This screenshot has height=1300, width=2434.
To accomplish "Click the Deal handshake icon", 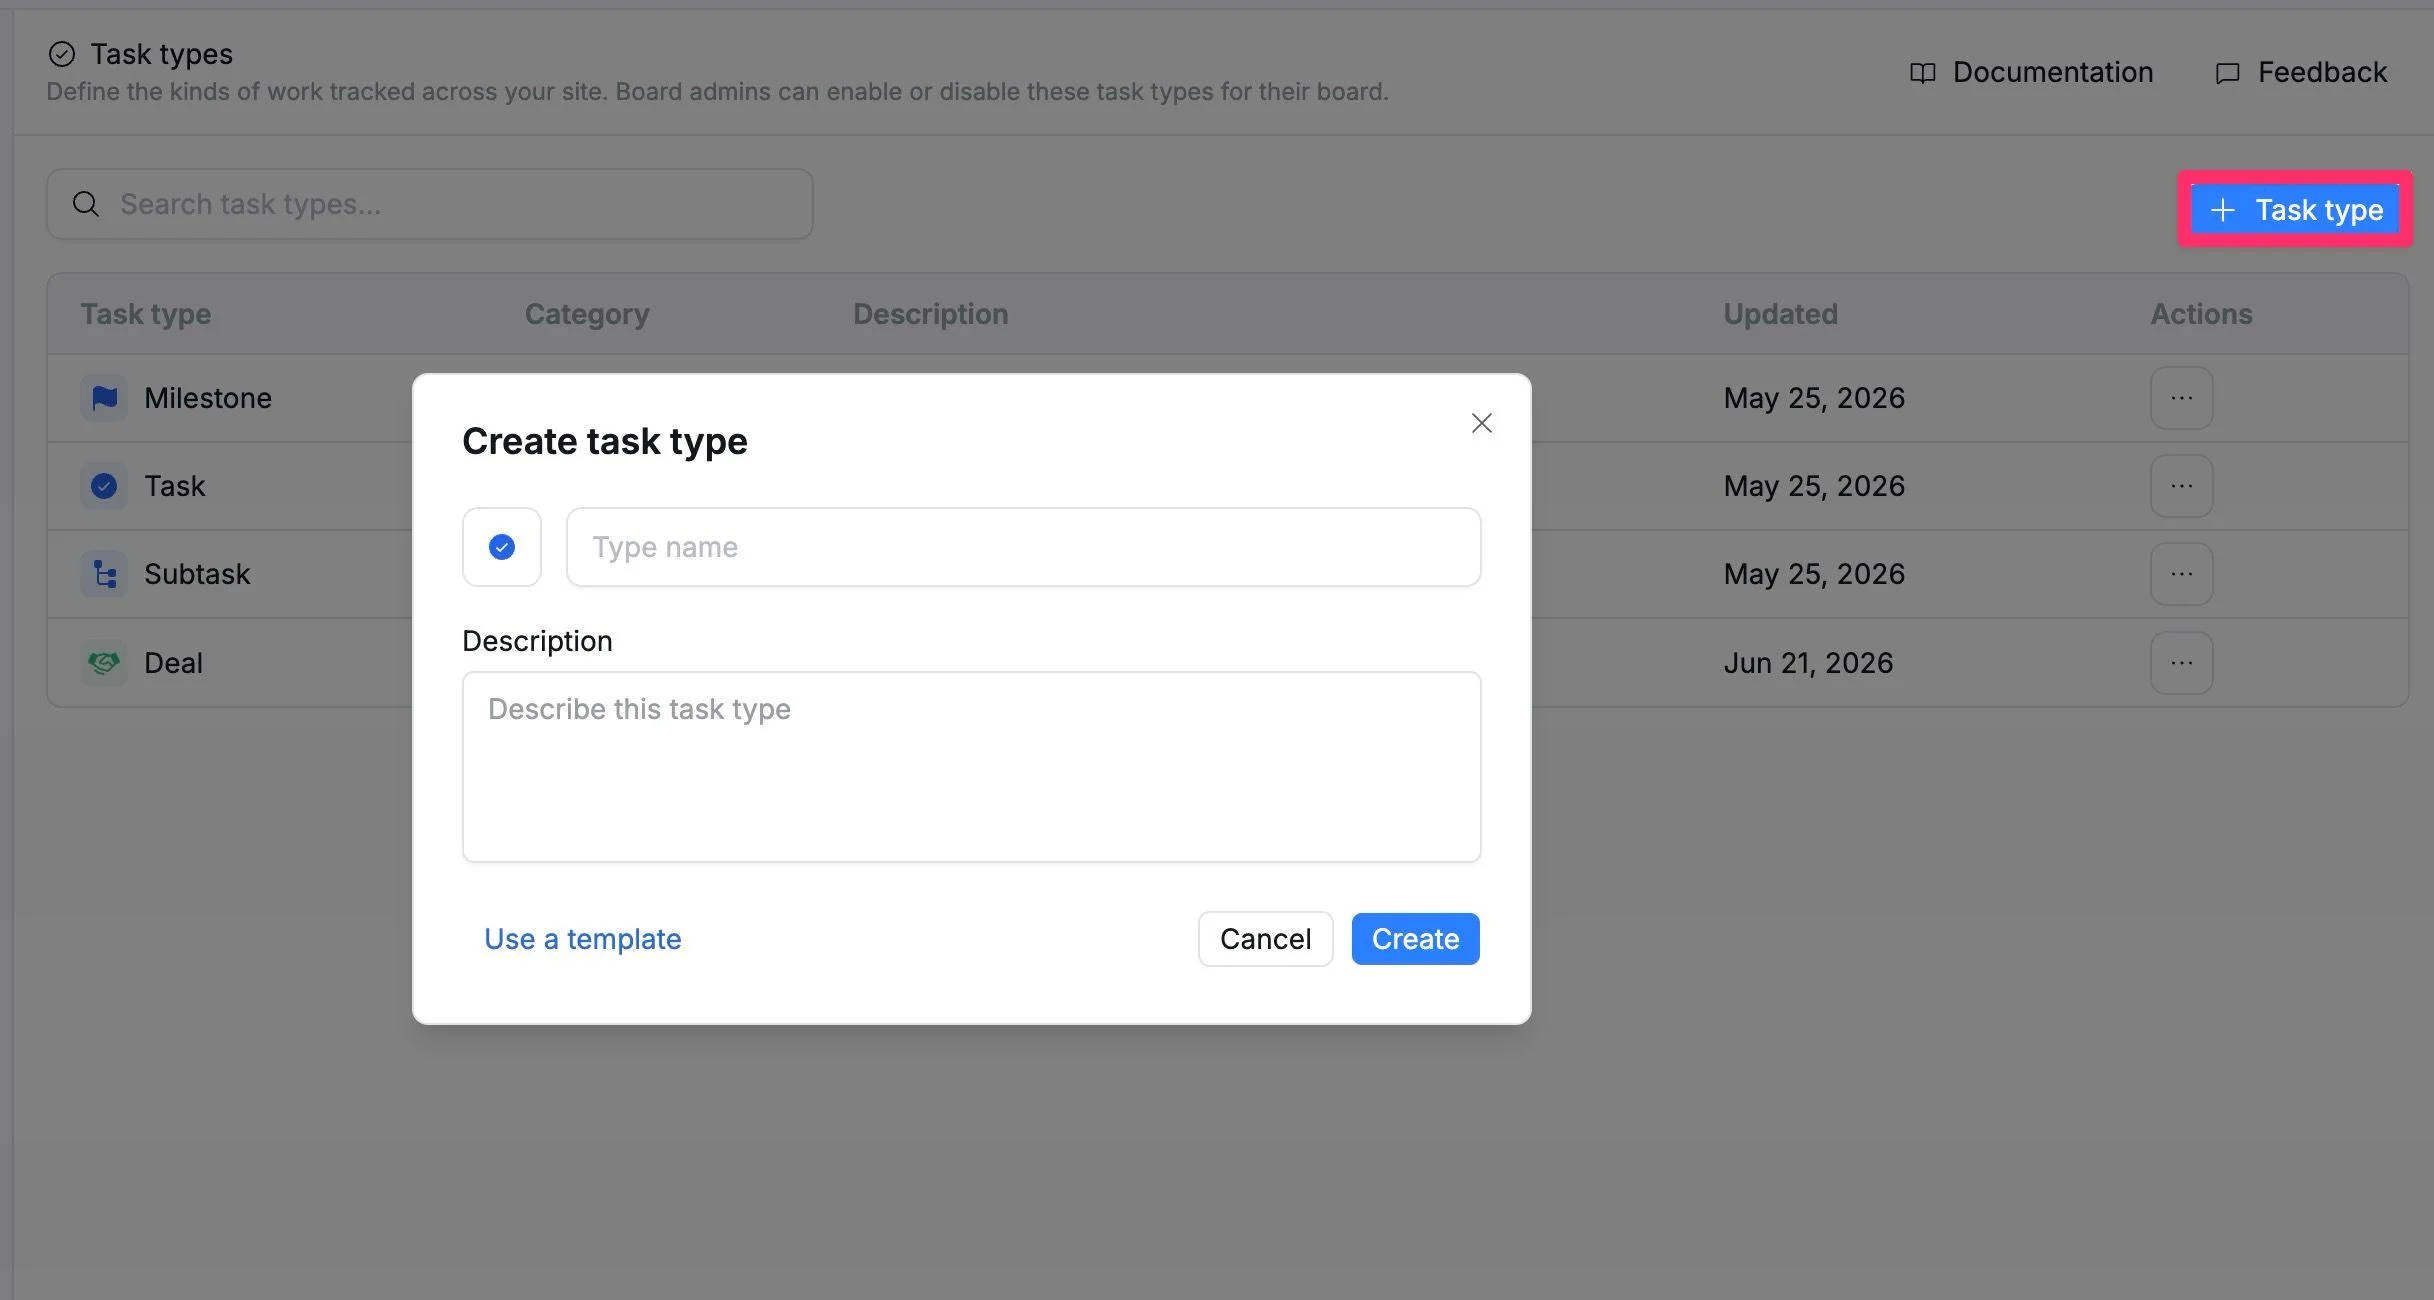I will coord(104,663).
